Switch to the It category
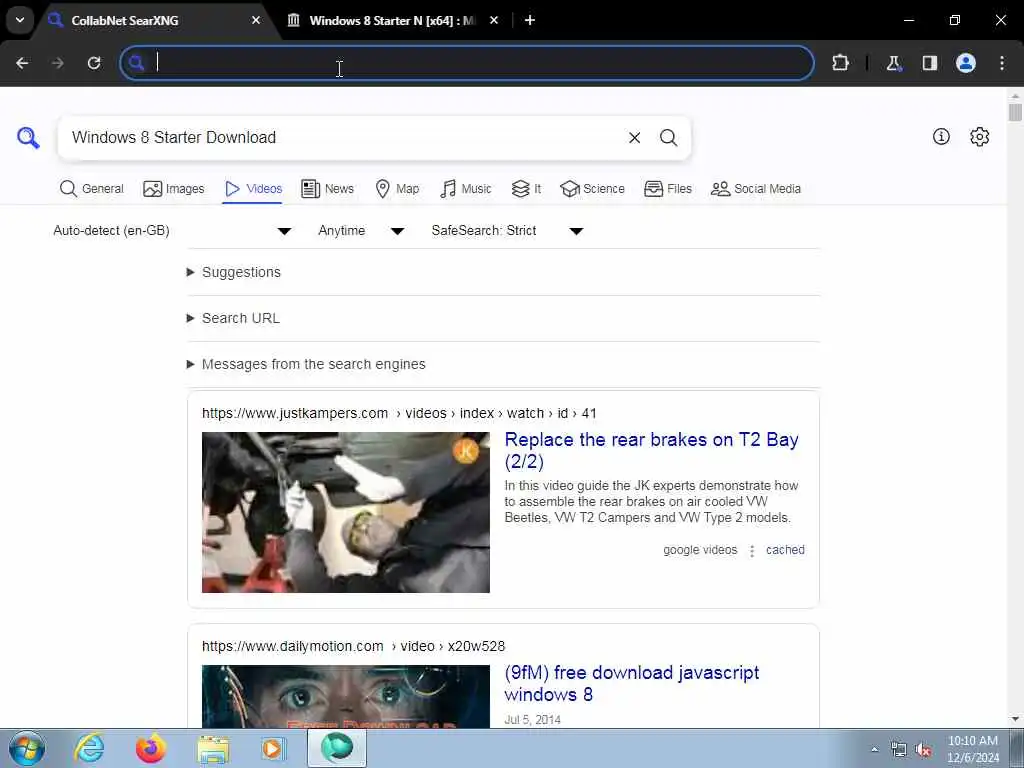 click(x=526, y=189)
